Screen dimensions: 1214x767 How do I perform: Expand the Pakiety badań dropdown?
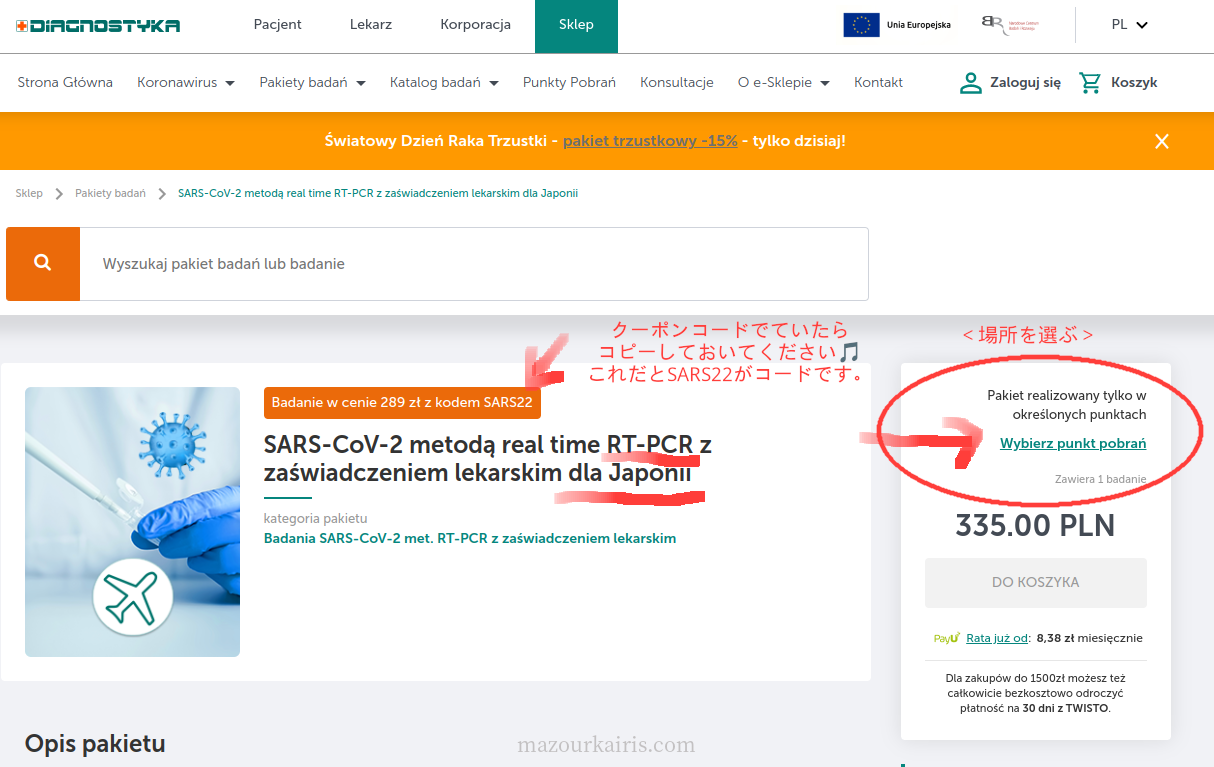point(312,83)
